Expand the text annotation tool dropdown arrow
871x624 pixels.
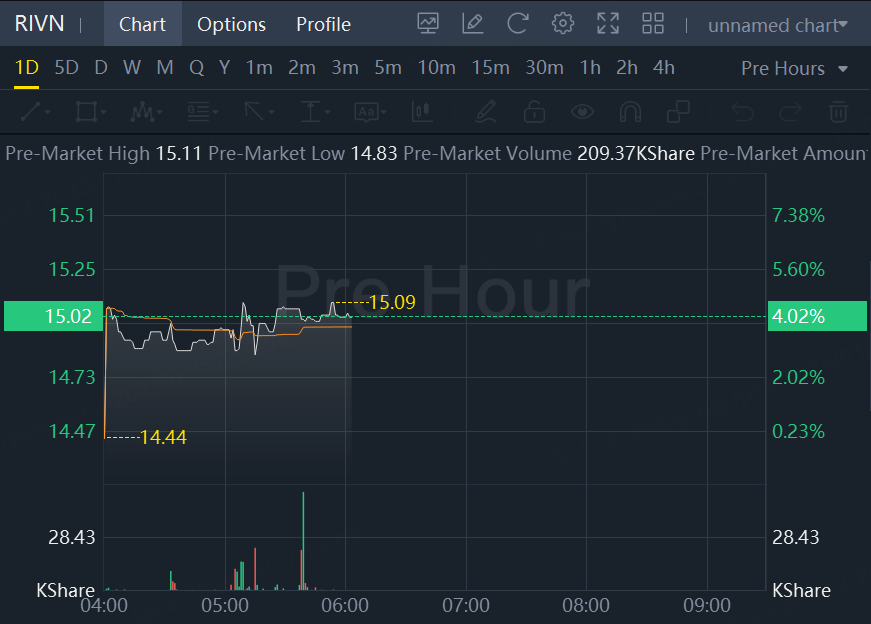384,112
